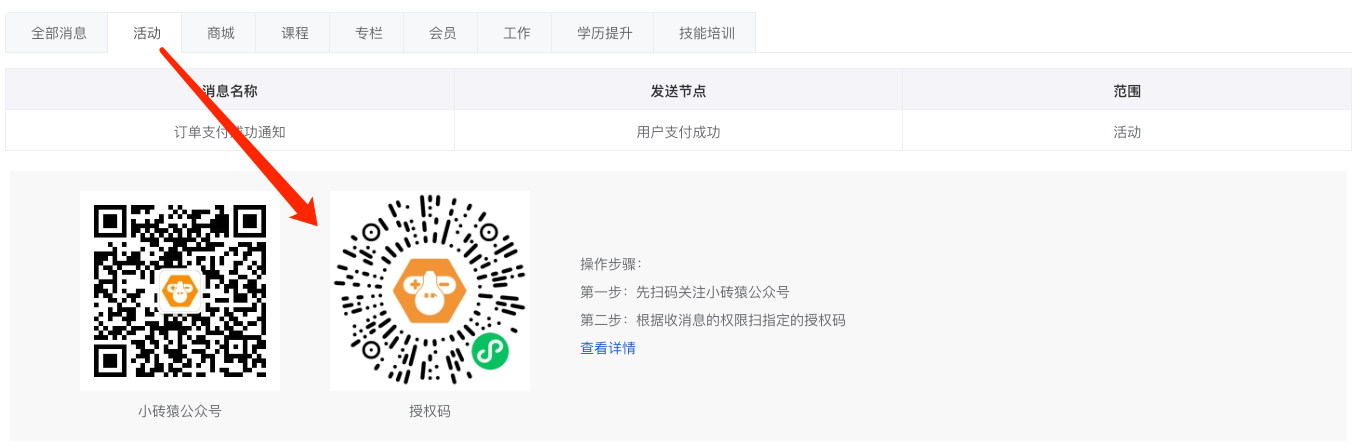Select the 活动 tab

click(x=146, y=33)
